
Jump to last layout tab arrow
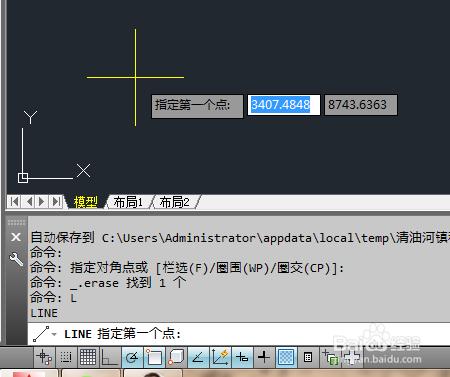click(56, 202)
